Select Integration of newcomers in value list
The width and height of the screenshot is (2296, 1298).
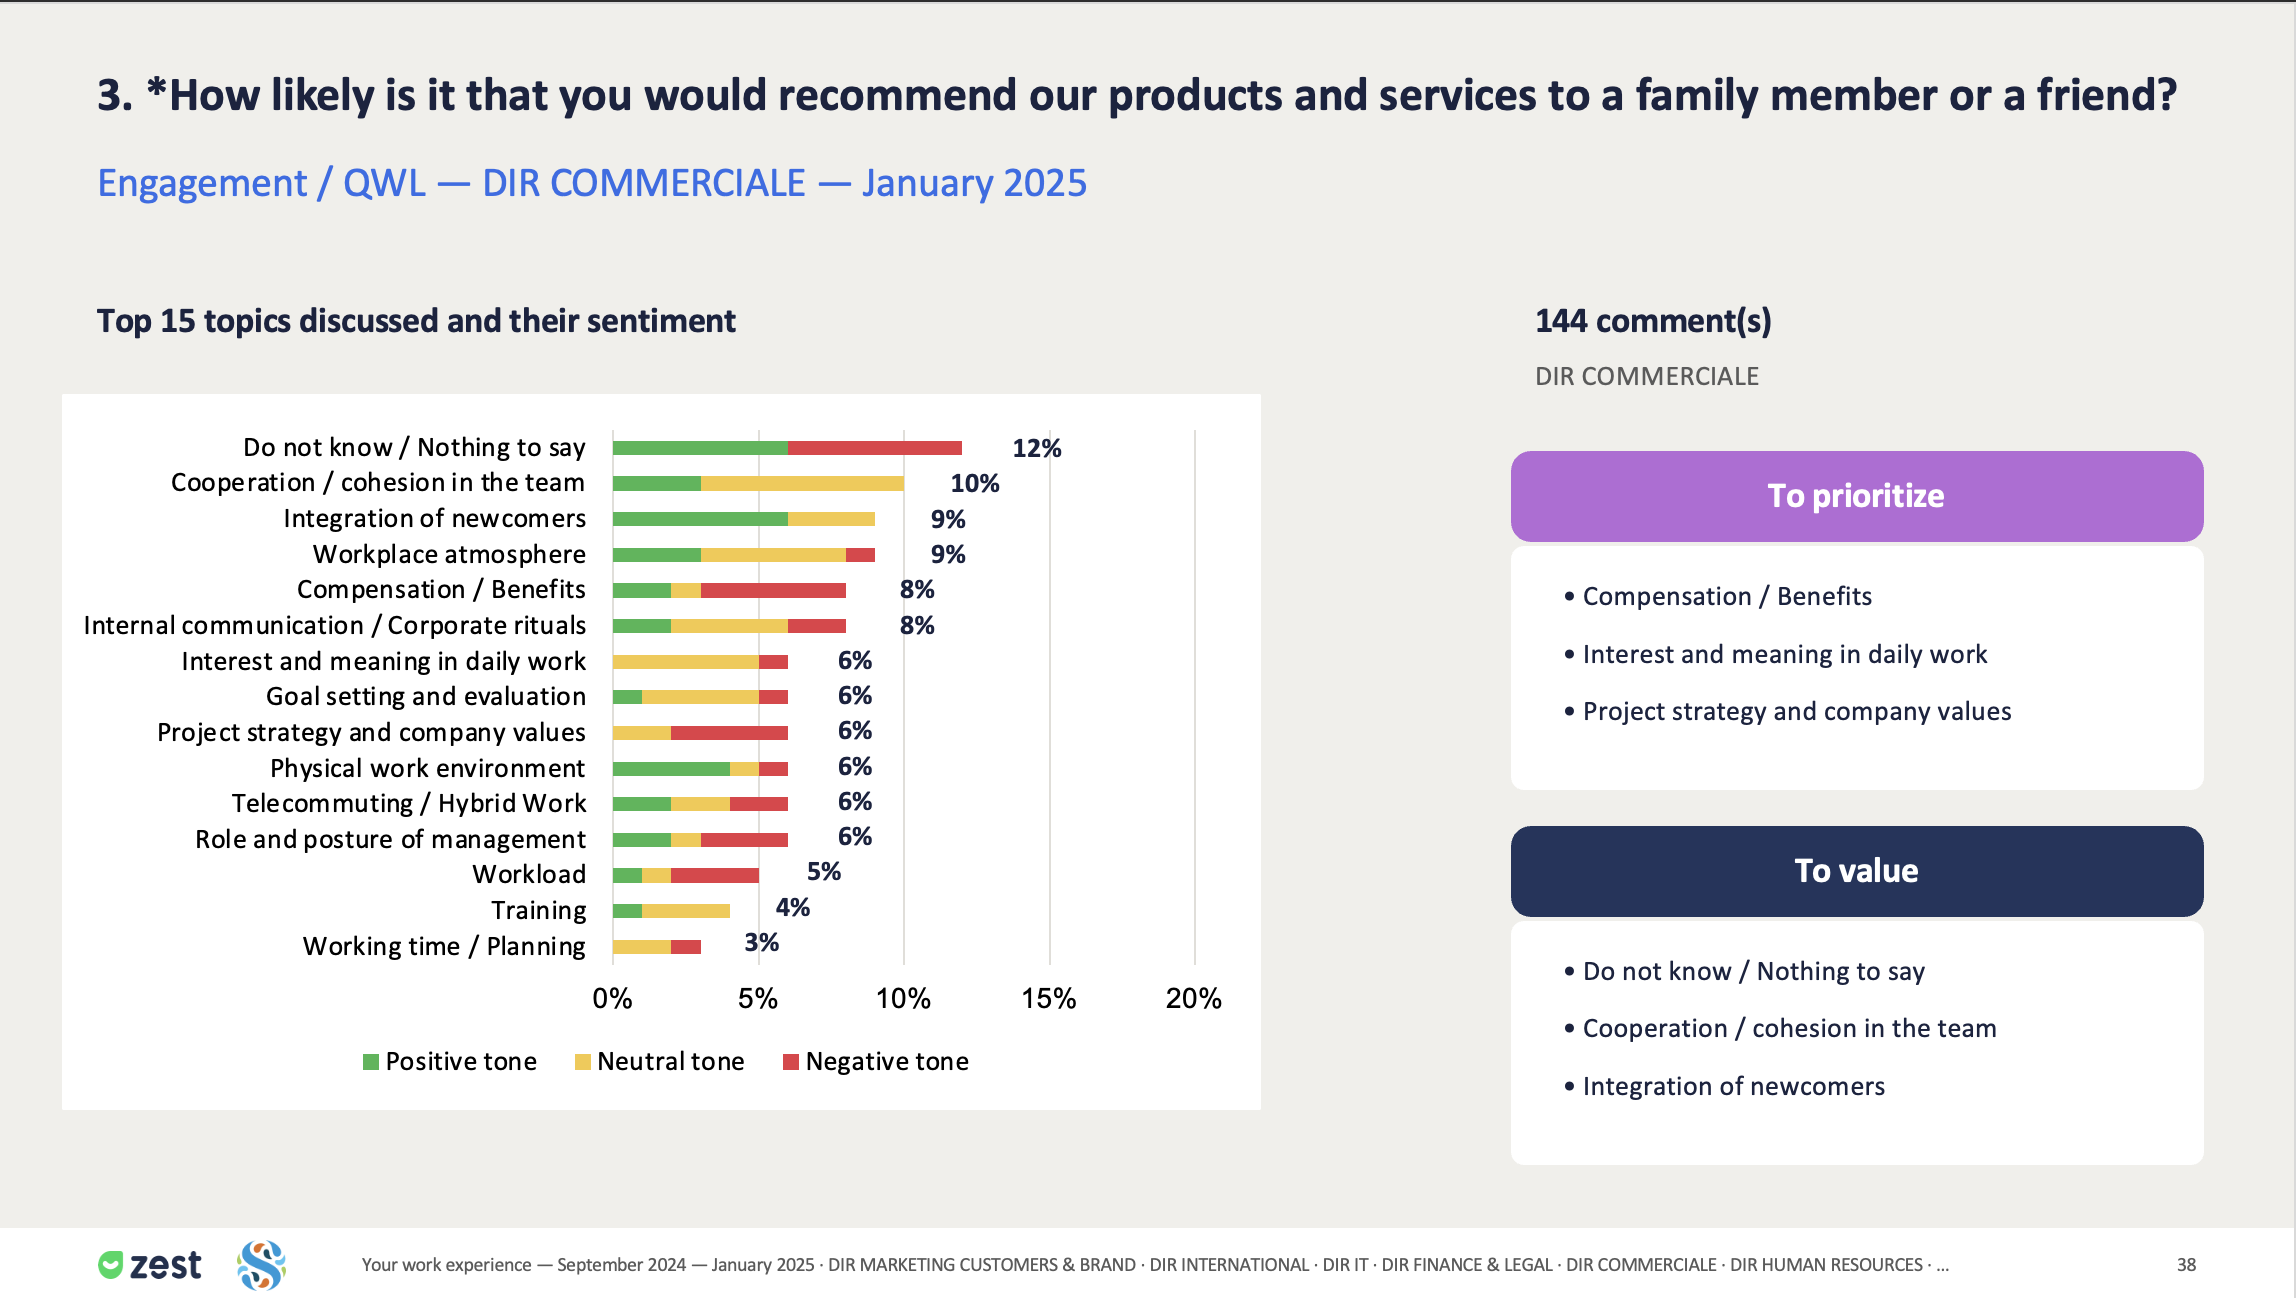[x=1733, y=1086]
